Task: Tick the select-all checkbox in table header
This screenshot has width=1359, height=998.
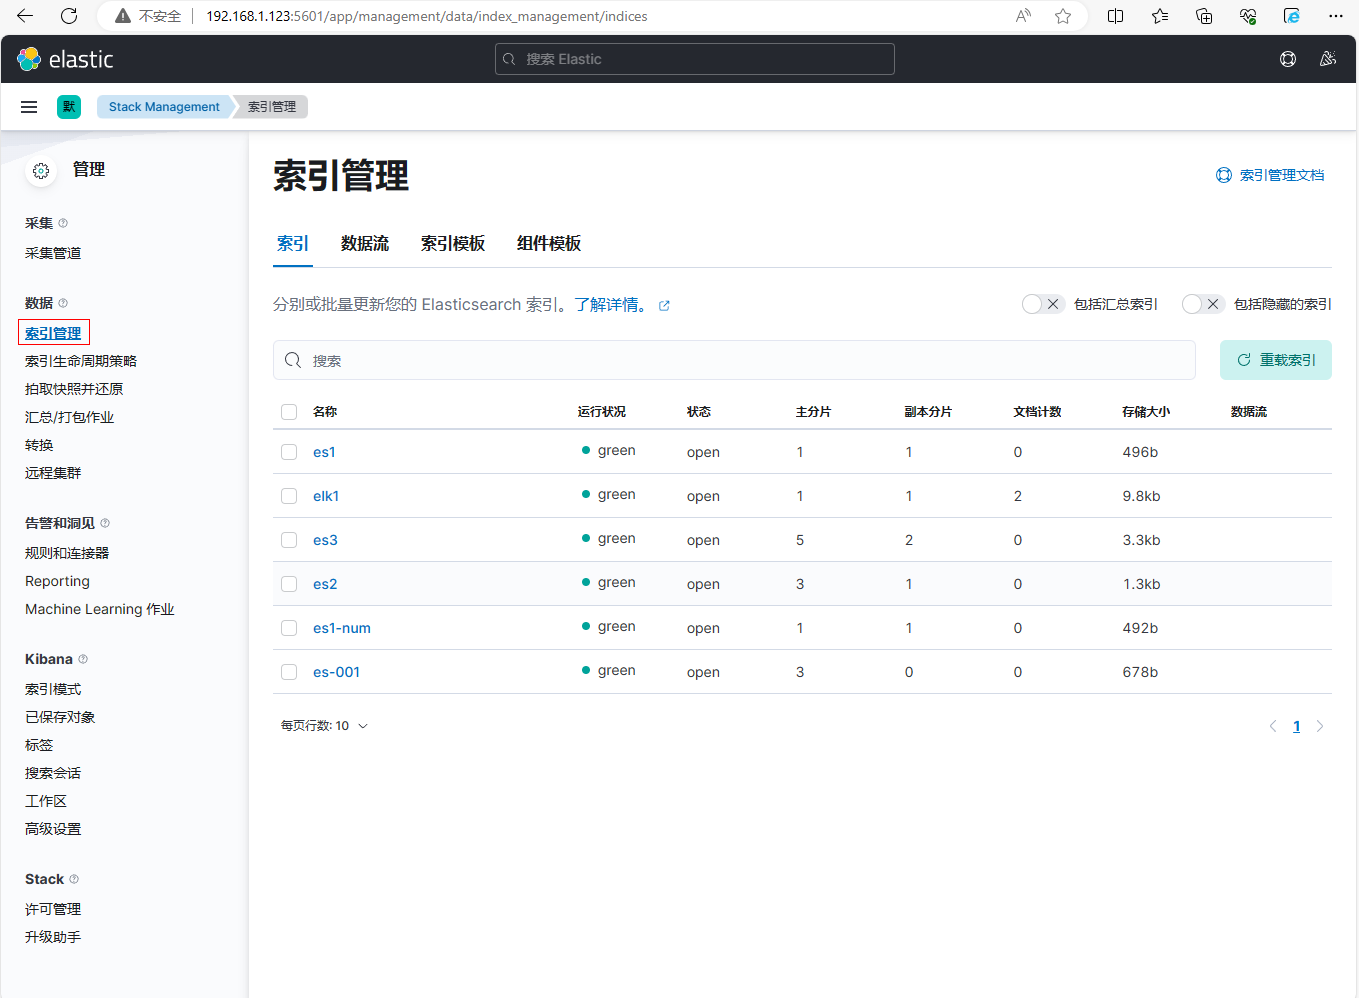Action: point(289,412)
